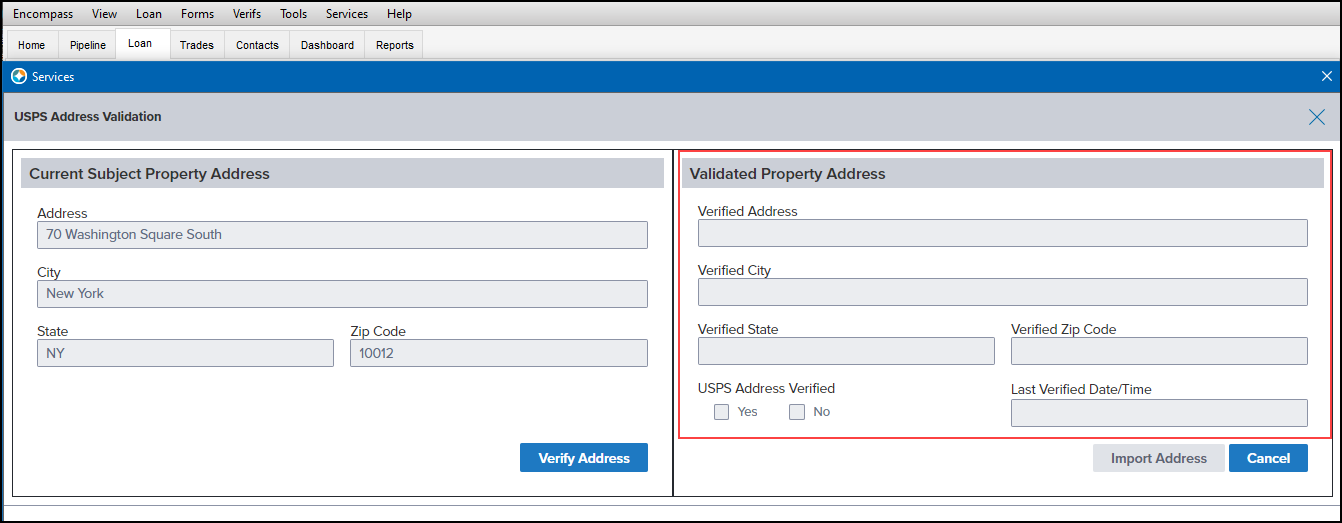Image resolution: width=1342 pixels, height=523 pixels.
Task: Open the Tools menu
Action: pyautogui.click(x=293, y=14)
